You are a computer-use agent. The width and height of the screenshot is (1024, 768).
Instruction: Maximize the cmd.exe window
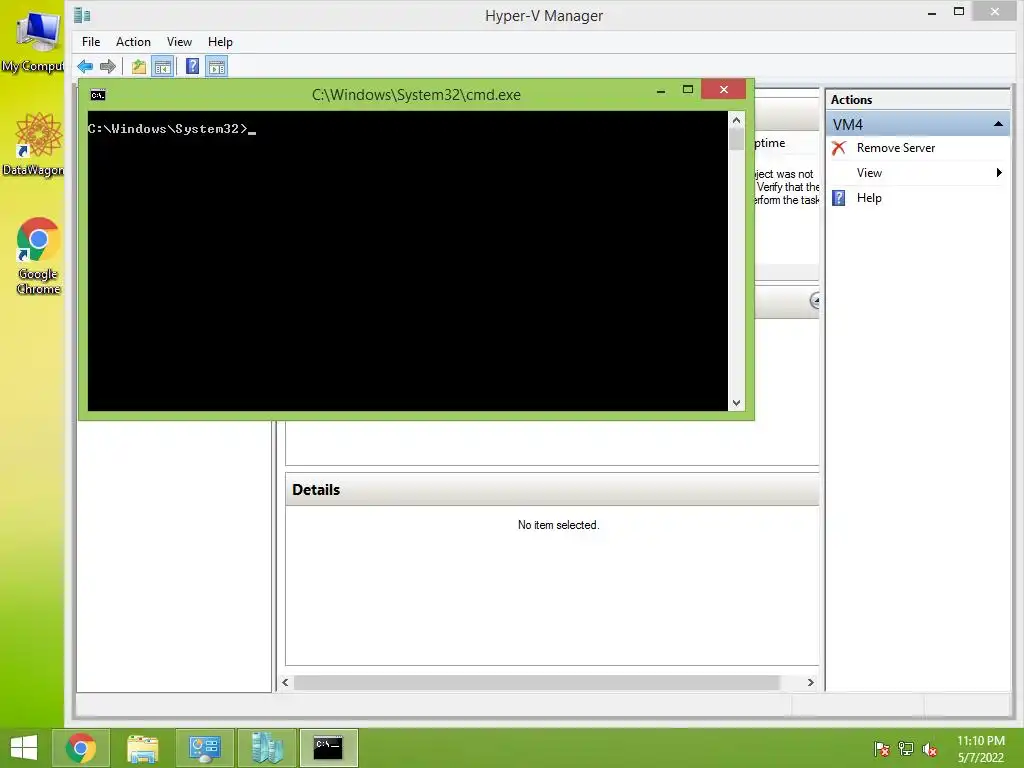(688, 89)
